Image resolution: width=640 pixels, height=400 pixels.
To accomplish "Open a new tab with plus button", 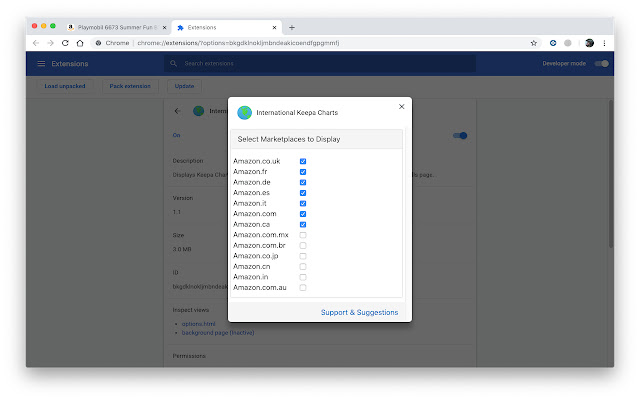I will pyautogui.click(x=292, y=27).
